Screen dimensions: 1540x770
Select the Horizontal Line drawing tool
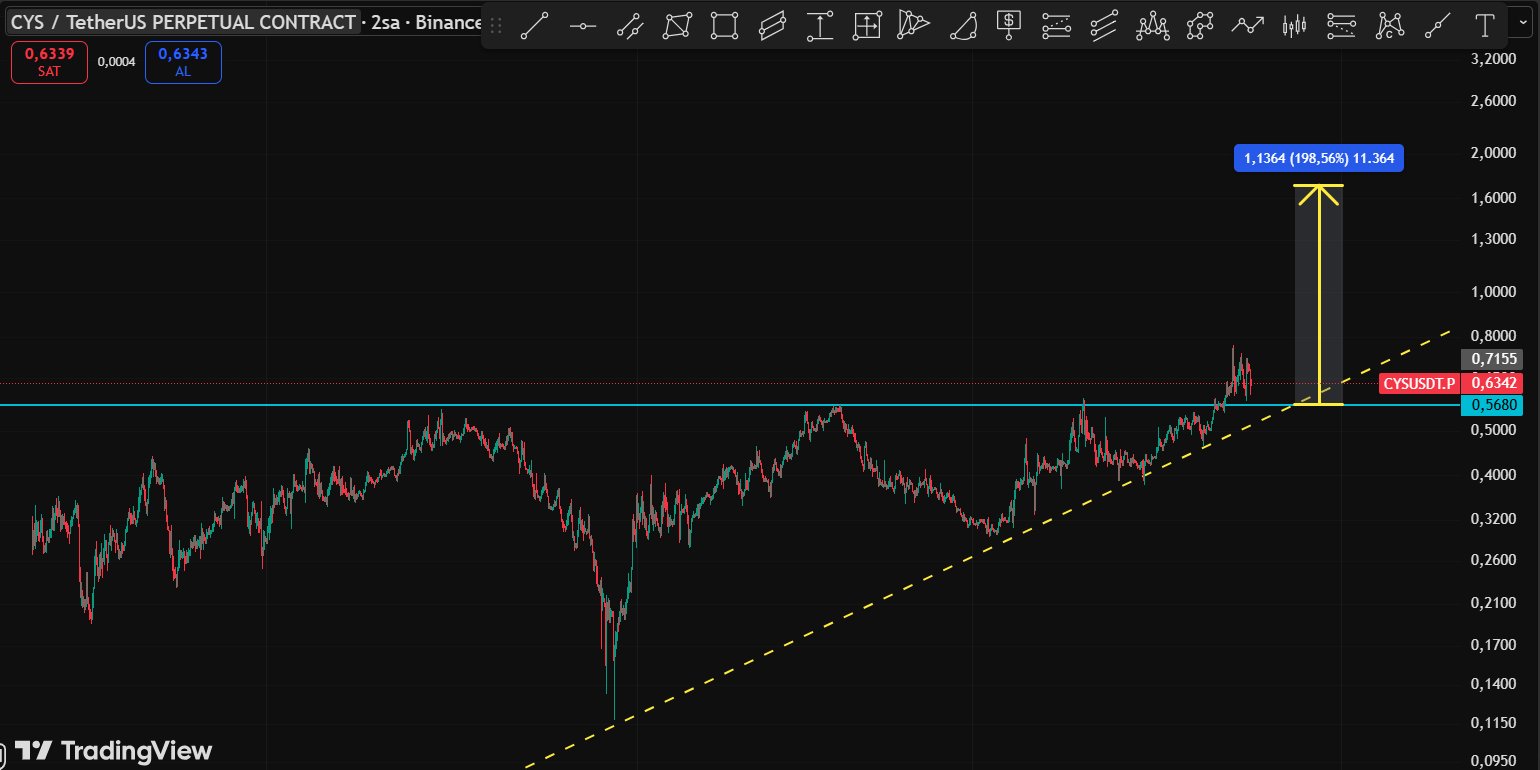583,25
